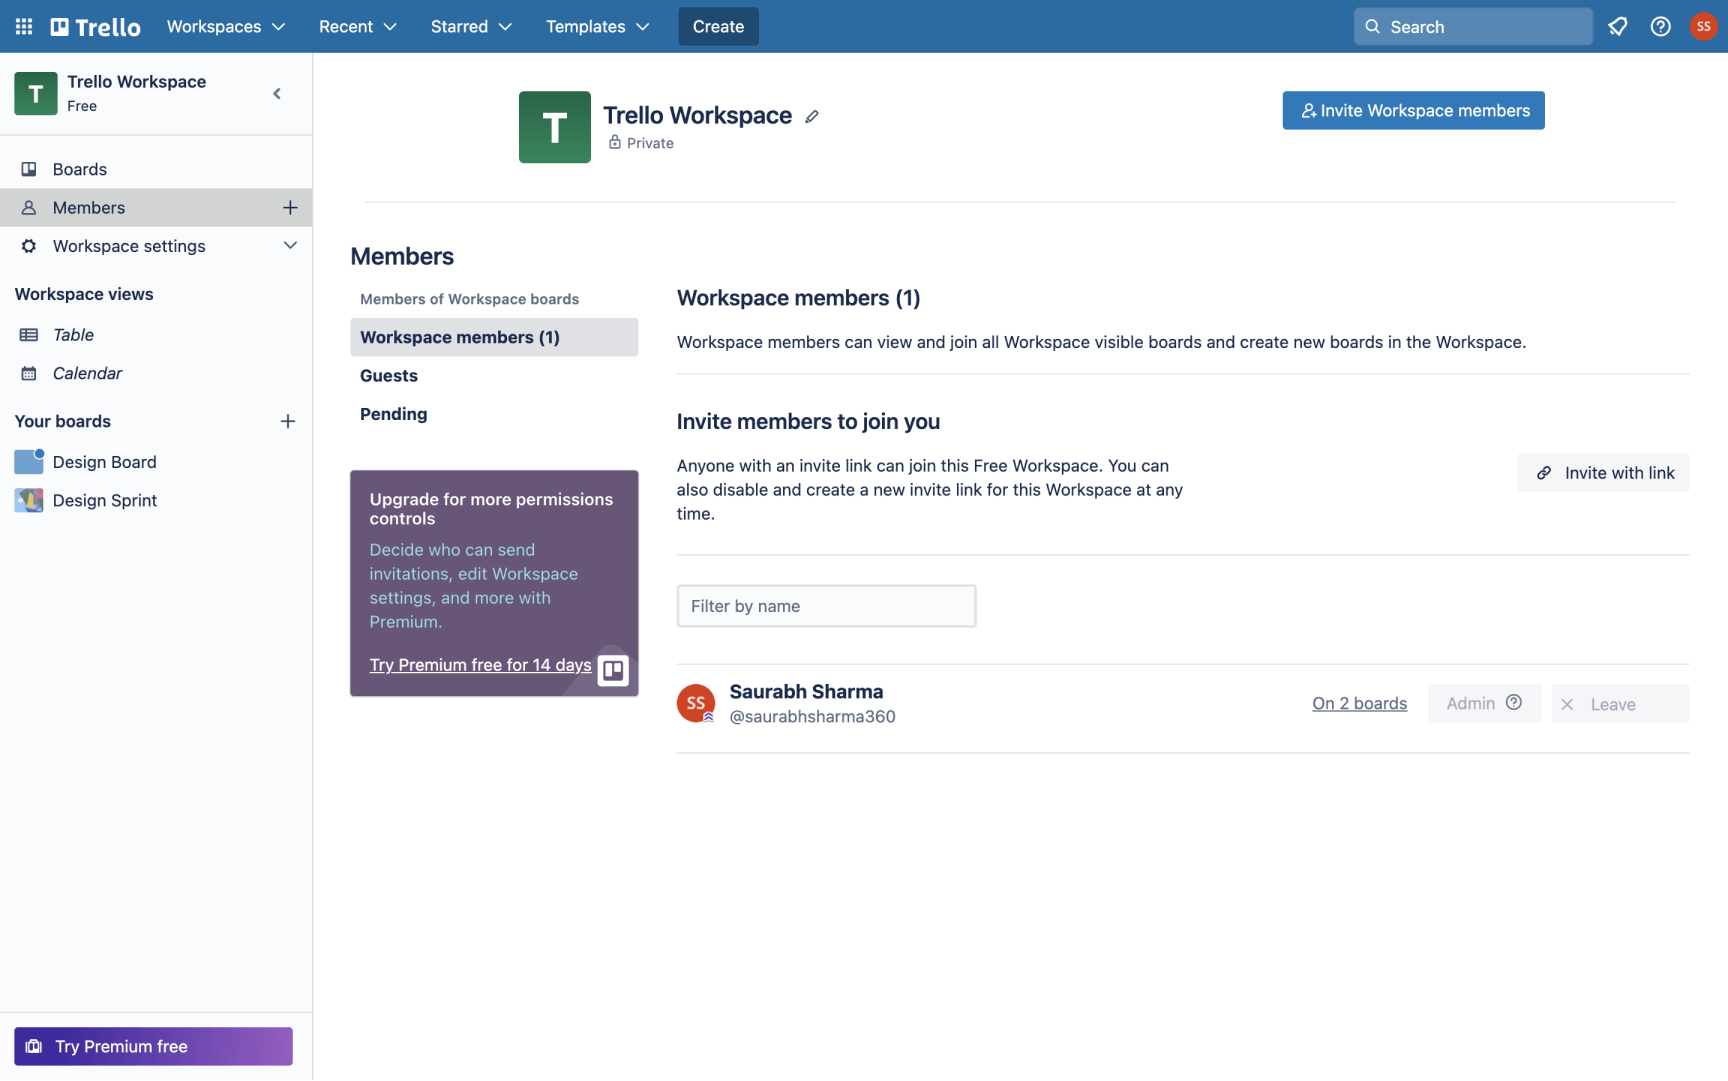Expand Workspace settings chevron
The width and height of the screenshot is (1728, 1081).
pos(290,246)
